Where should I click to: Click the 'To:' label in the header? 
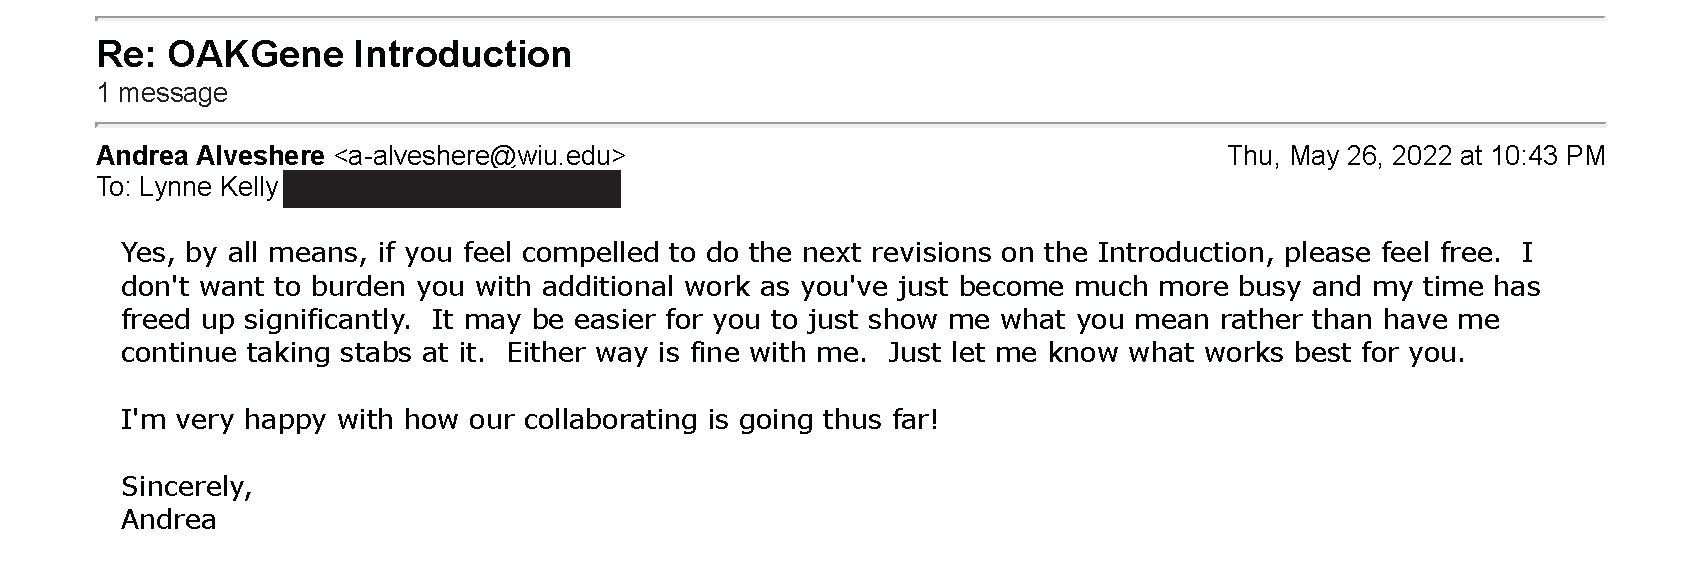(x=112, y=188)
